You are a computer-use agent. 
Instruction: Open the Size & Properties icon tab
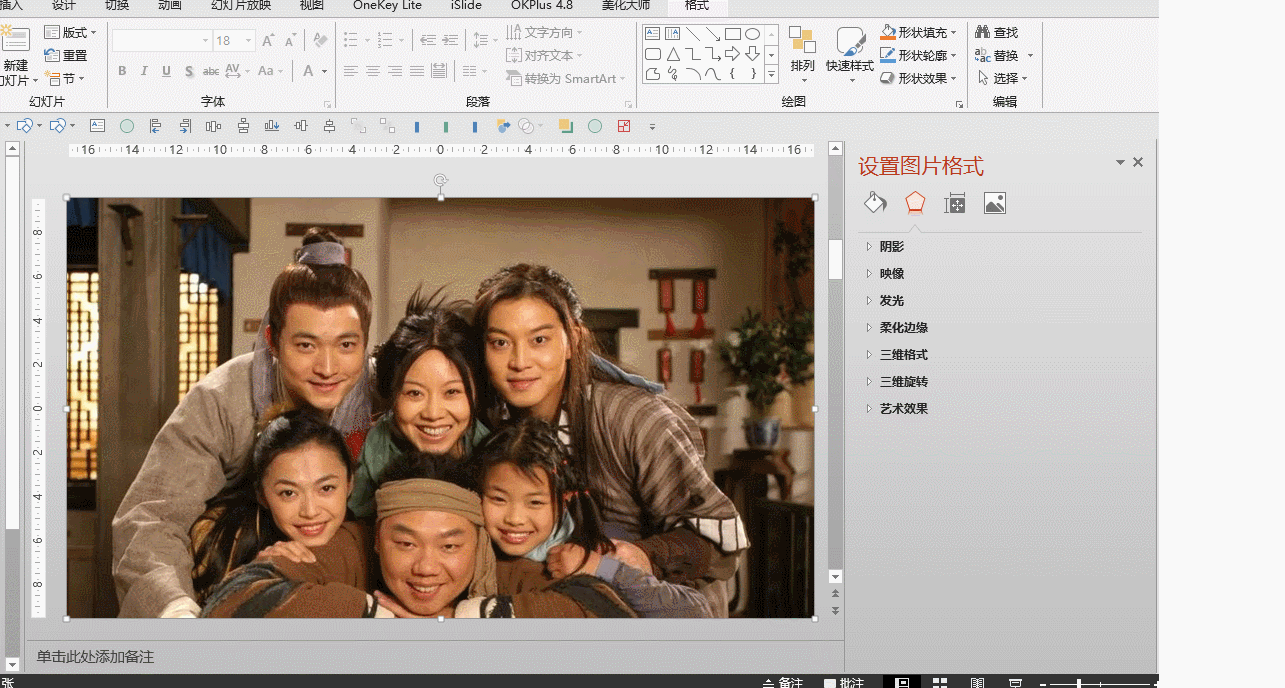click(x=955, y=203)
